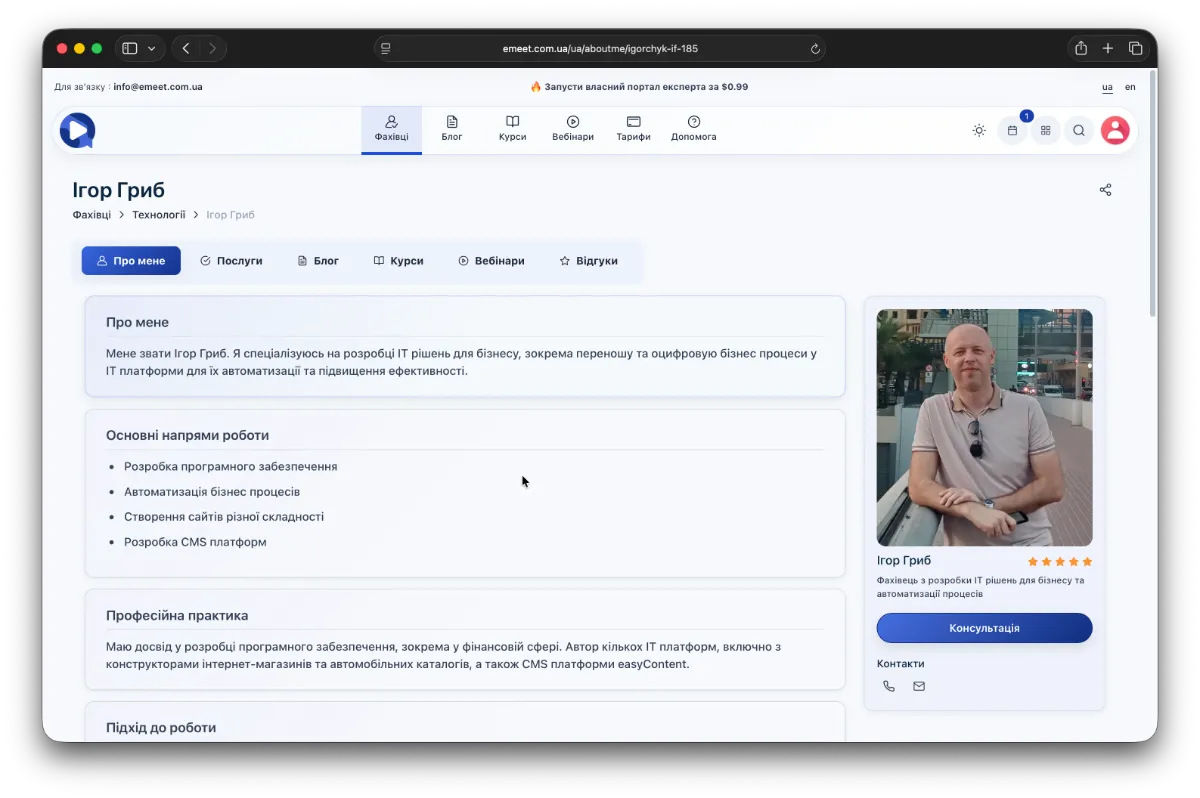
Task: Click the Safari address bar
Action: [x=600, y=48]
